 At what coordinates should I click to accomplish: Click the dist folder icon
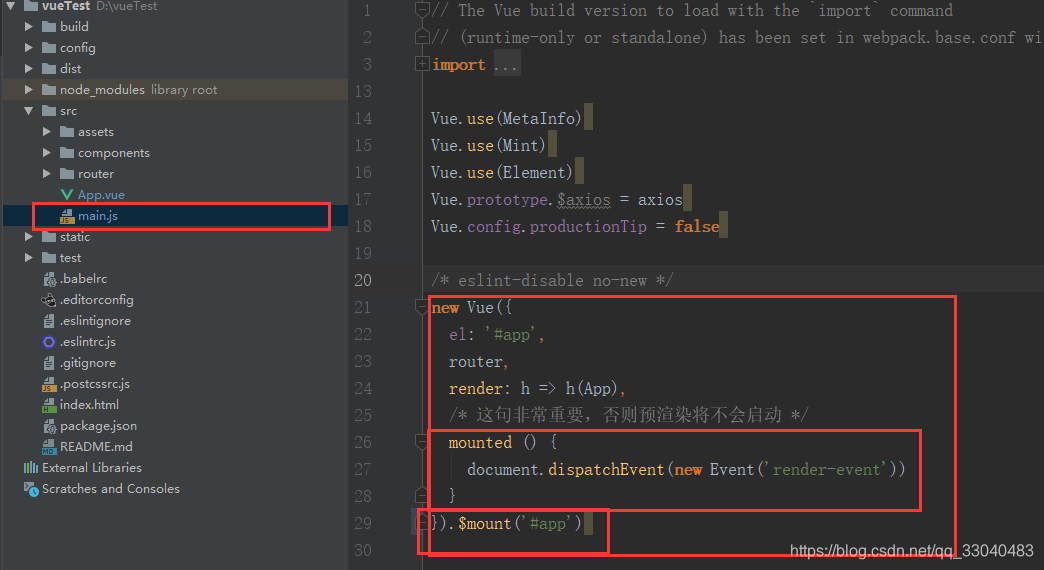click(x=49, y=69)
